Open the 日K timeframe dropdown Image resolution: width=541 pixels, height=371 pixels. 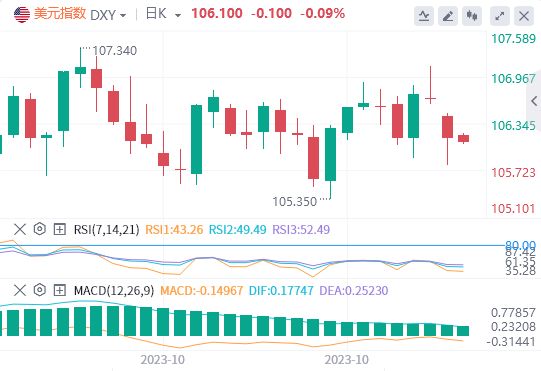(164, 14)
